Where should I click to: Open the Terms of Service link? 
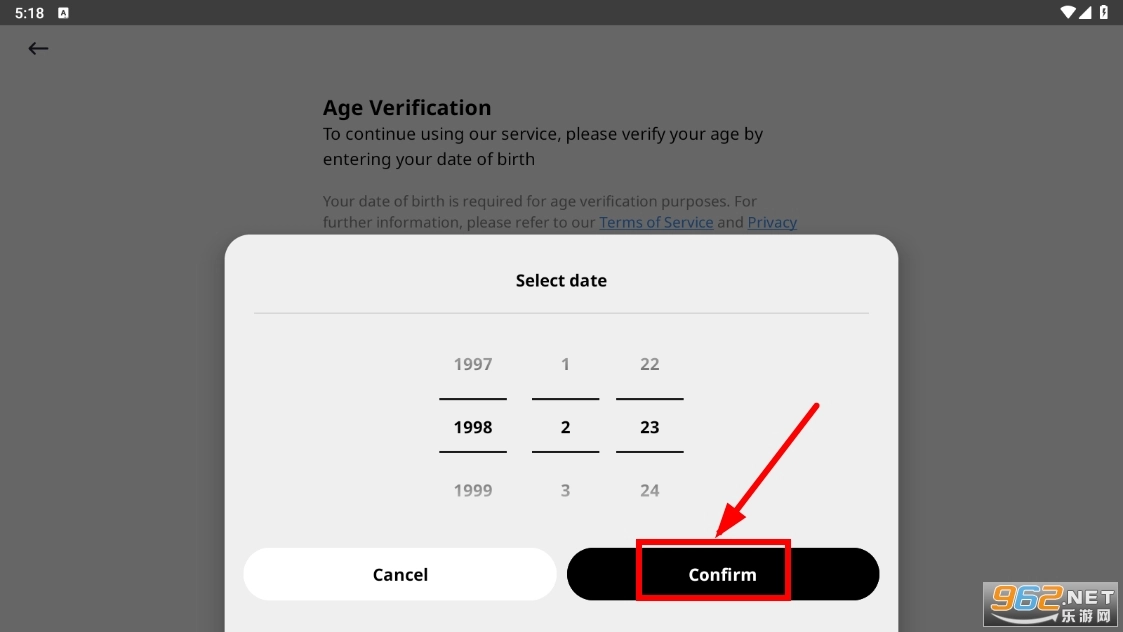tap(656, 222)
